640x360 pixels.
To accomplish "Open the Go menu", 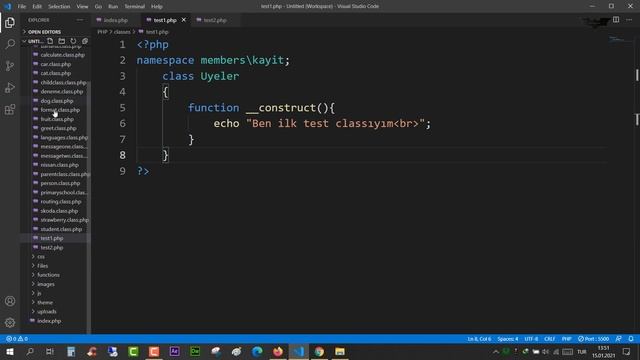I will (x=98, y=7).
